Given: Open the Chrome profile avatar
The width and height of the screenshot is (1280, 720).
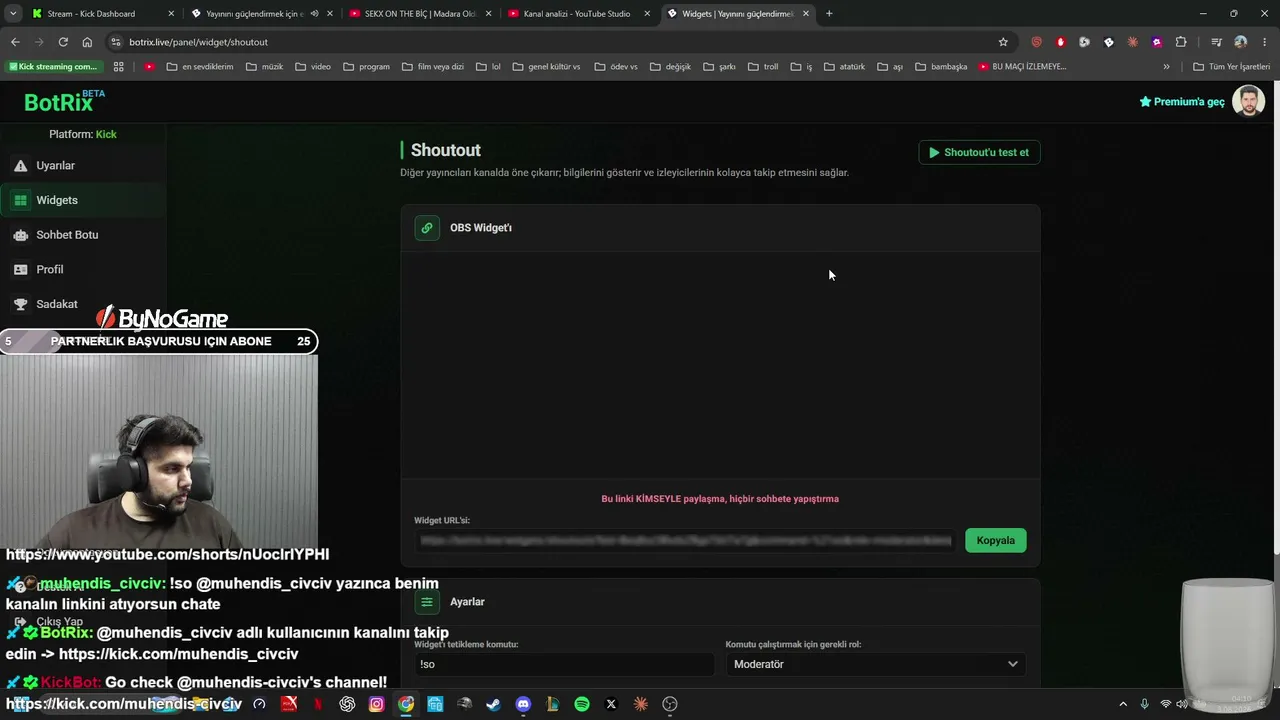Looking at the screenshot, I should (x=1240, y=42).
